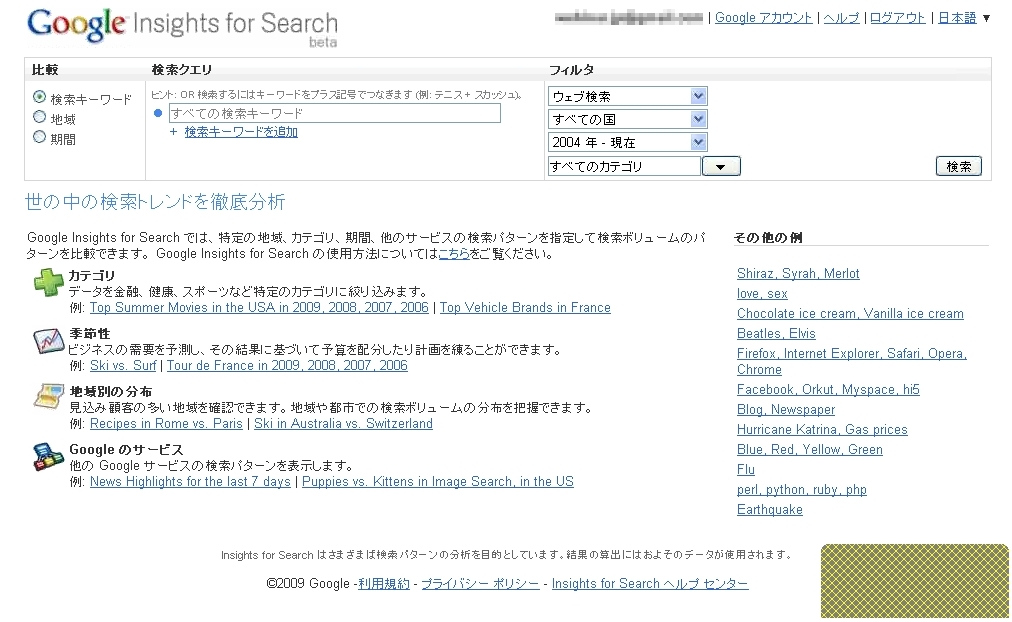Open the 日本語 language dropdown arrow
Screen dimensions: 1012x622
pos(986,19)
